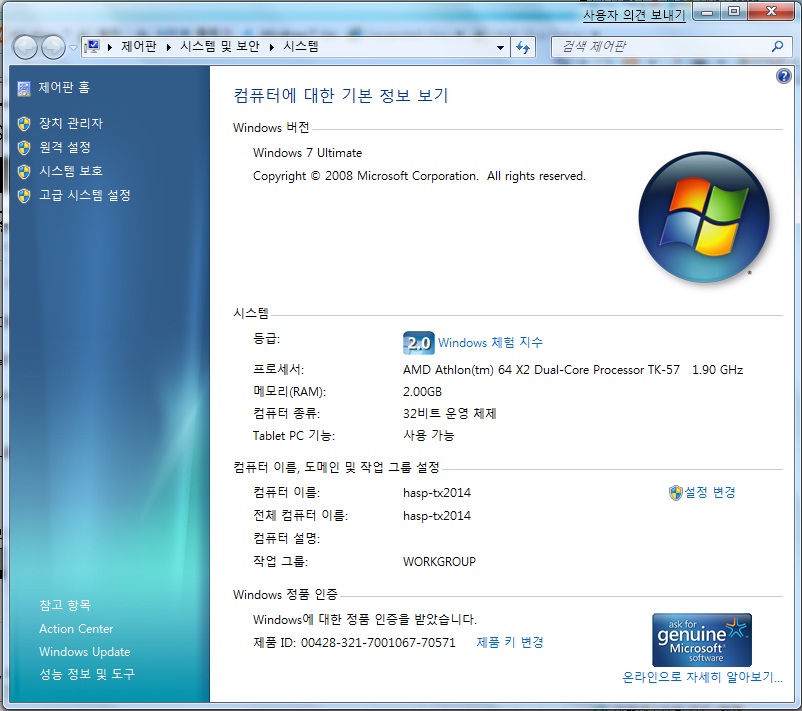Open the recent pages dropdown beside the navigation arrows
802x711 pixels.
73,48
